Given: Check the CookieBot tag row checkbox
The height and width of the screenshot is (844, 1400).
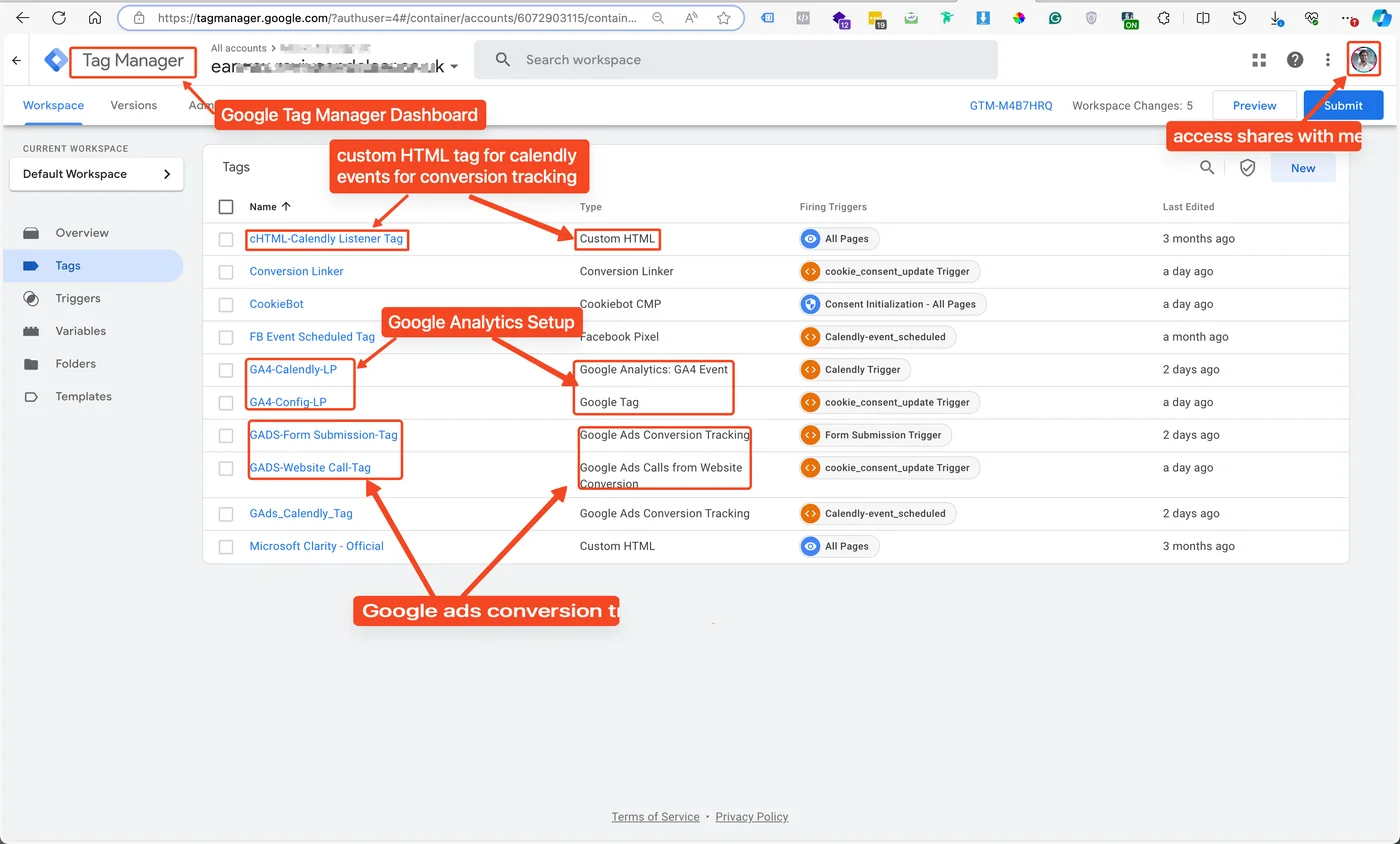Looking at the screenshot, I should (x=226, y=304).
